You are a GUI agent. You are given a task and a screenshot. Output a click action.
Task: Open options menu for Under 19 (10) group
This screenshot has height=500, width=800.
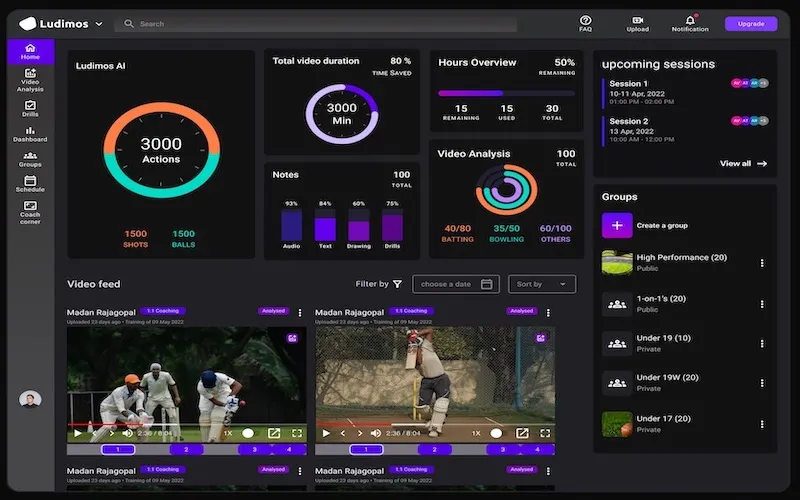coord(762,344)
